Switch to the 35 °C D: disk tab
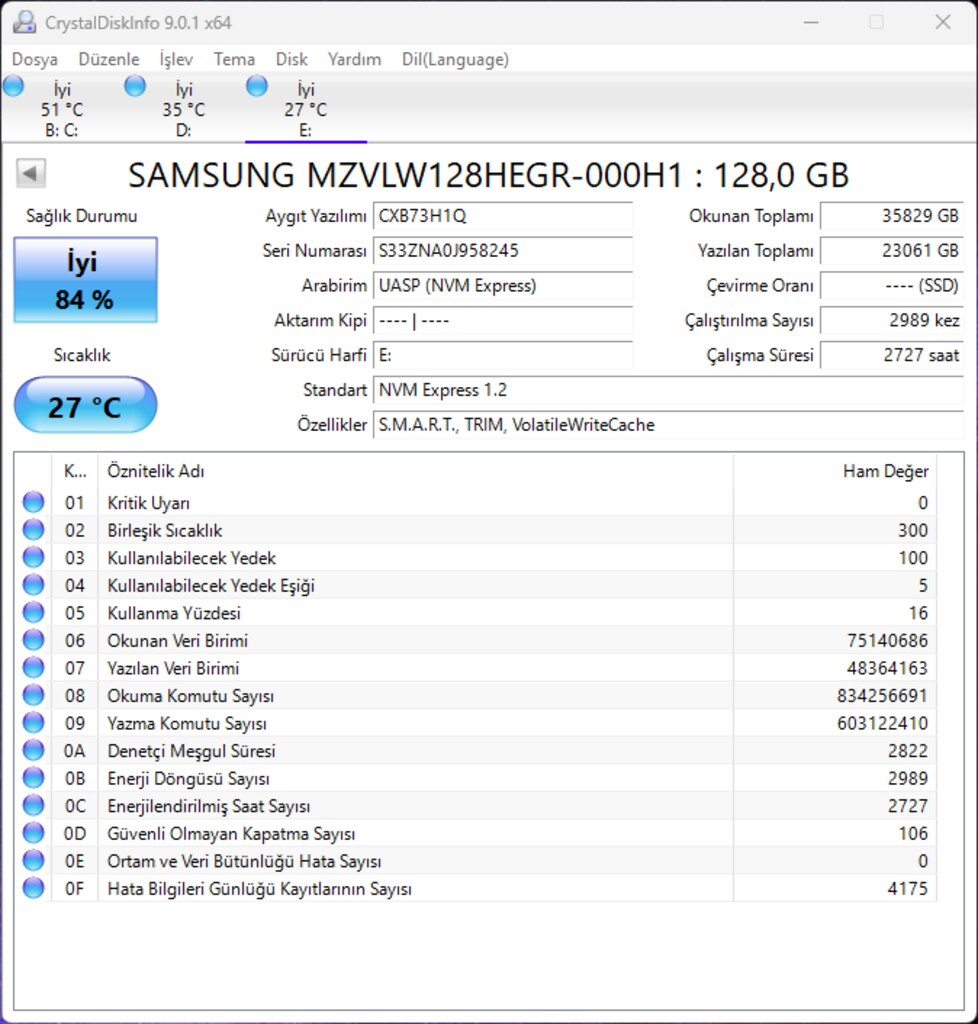 [183, 108]
